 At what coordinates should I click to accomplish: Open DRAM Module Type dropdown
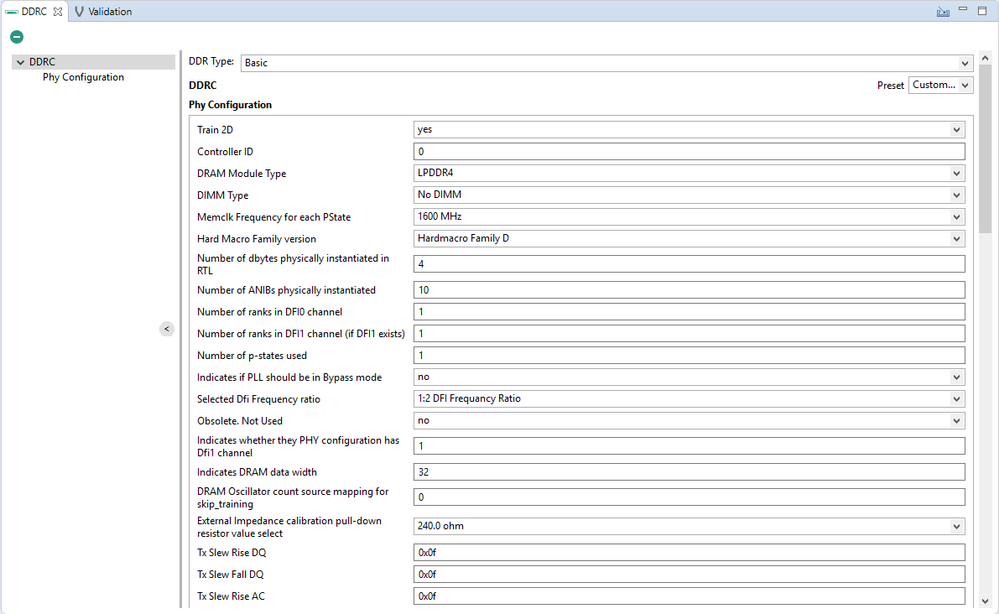[x=956, y=173]
